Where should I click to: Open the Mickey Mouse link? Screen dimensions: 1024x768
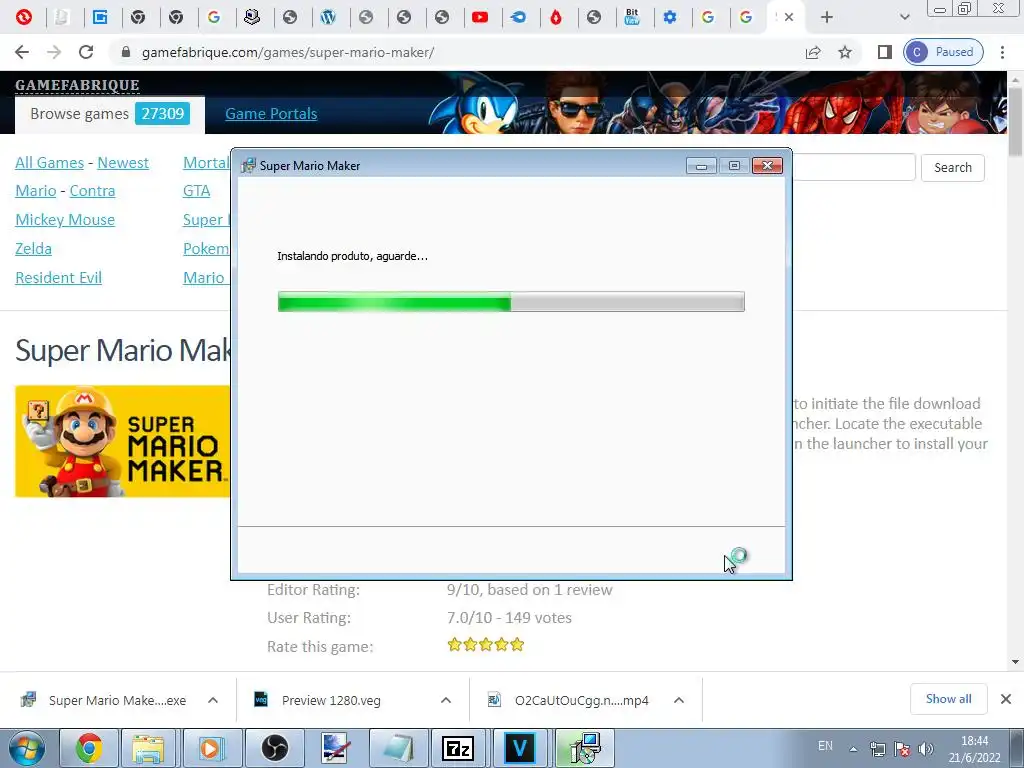pos(65,220)
